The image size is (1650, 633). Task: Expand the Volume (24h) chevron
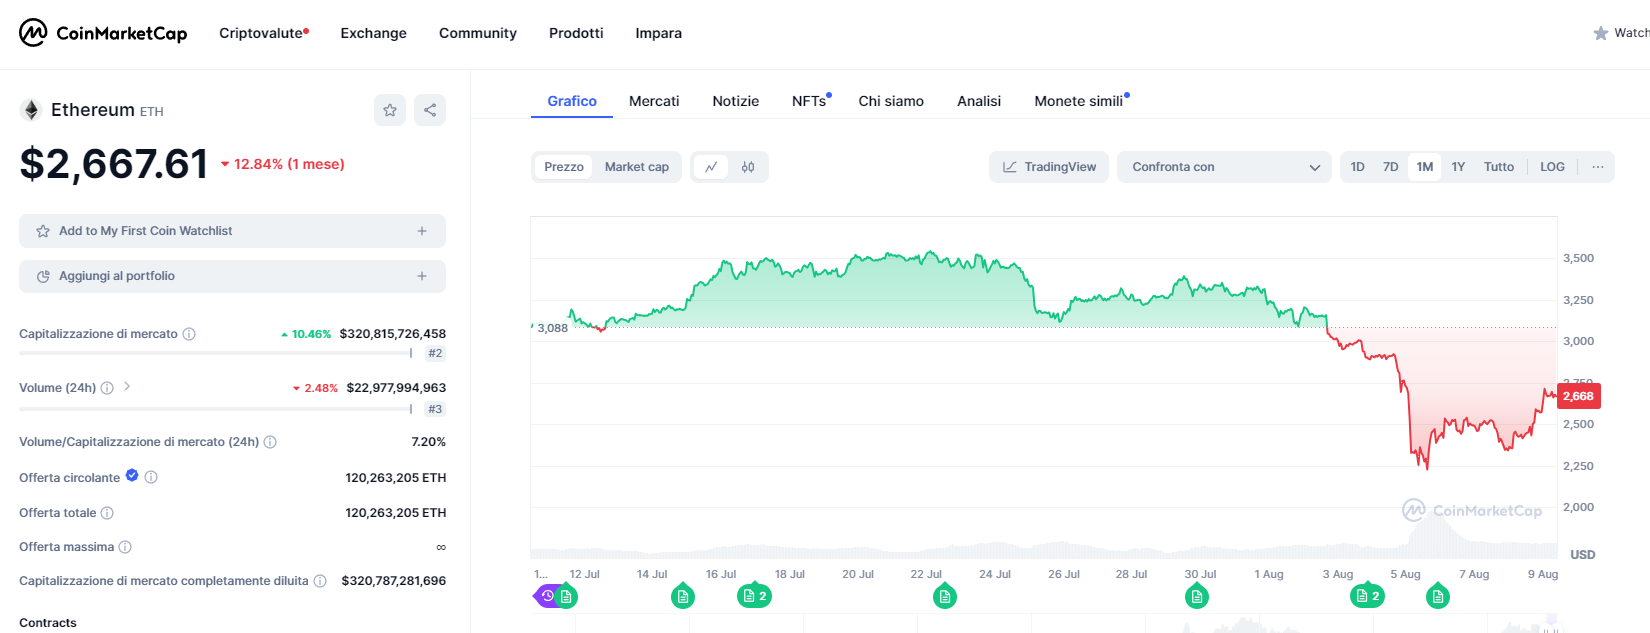pos(127,387)
